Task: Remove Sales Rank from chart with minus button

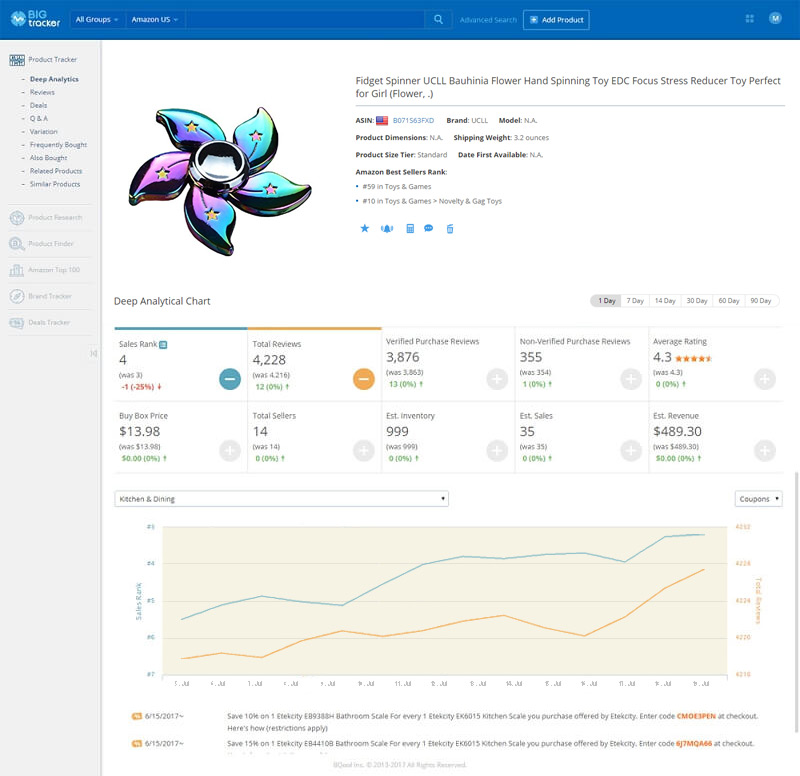Action: point(230,379)
